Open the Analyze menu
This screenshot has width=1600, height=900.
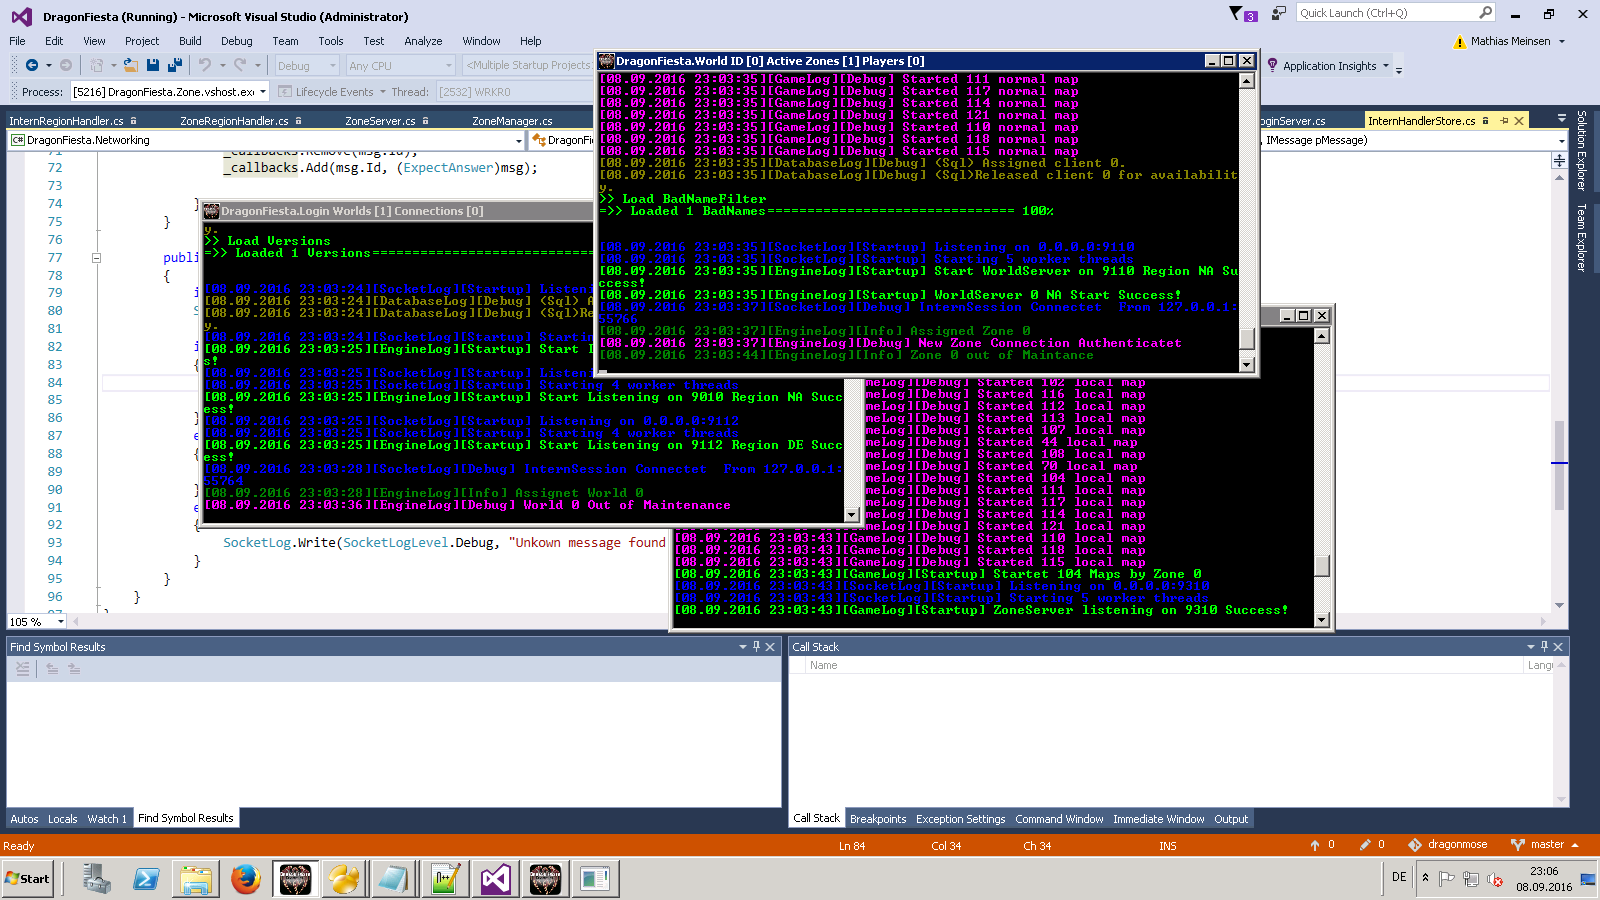423,41
